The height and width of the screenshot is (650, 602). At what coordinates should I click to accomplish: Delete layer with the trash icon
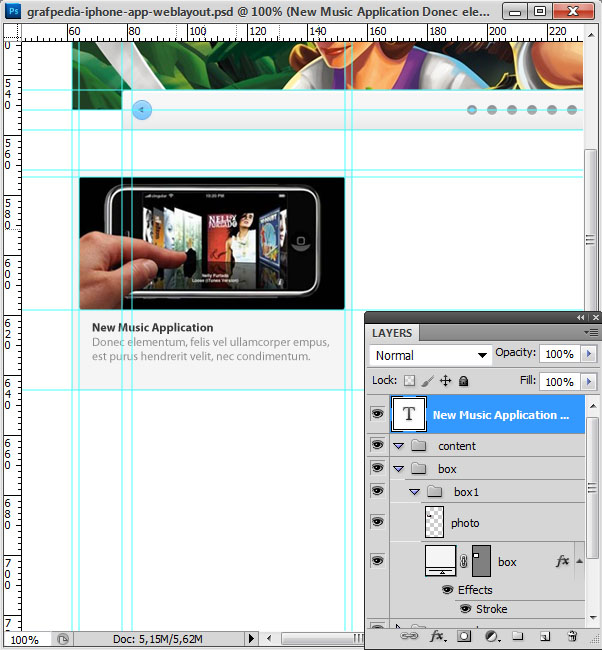[572, 636]
